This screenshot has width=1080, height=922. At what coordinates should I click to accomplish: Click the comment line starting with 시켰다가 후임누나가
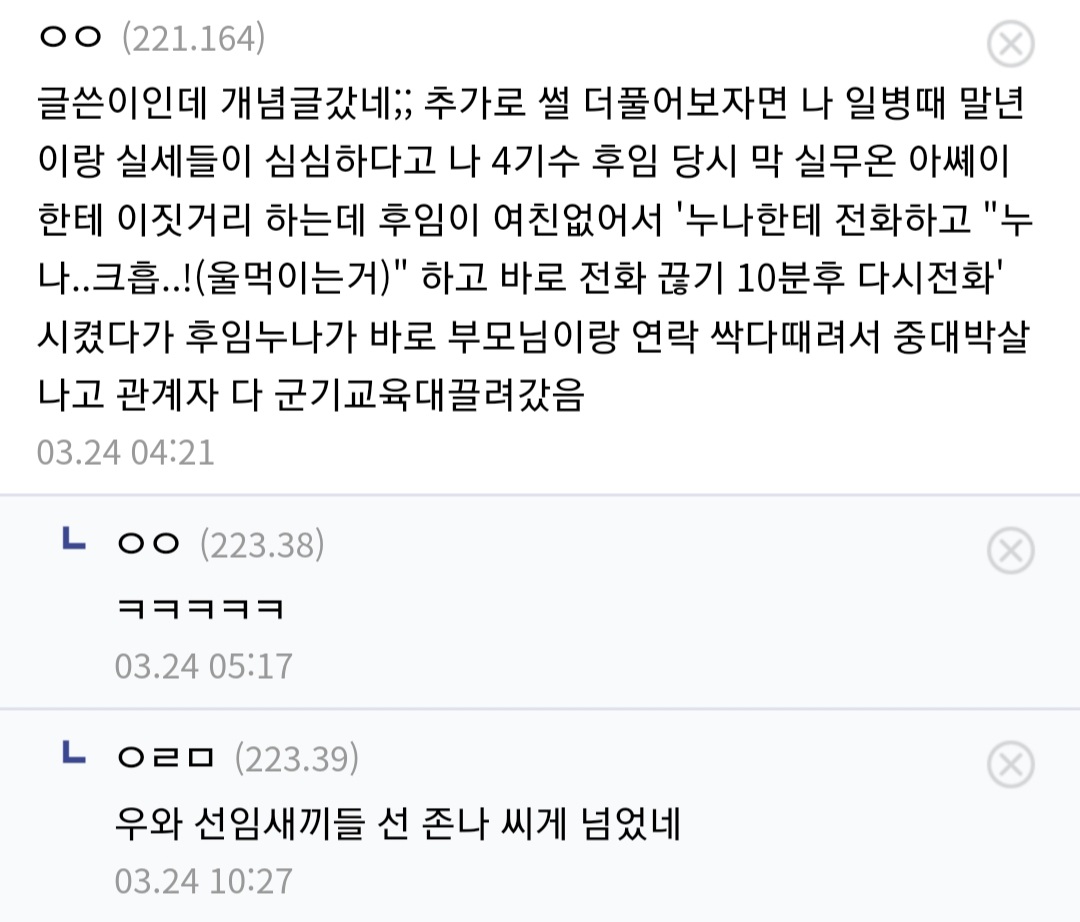[x=530, y=336]
